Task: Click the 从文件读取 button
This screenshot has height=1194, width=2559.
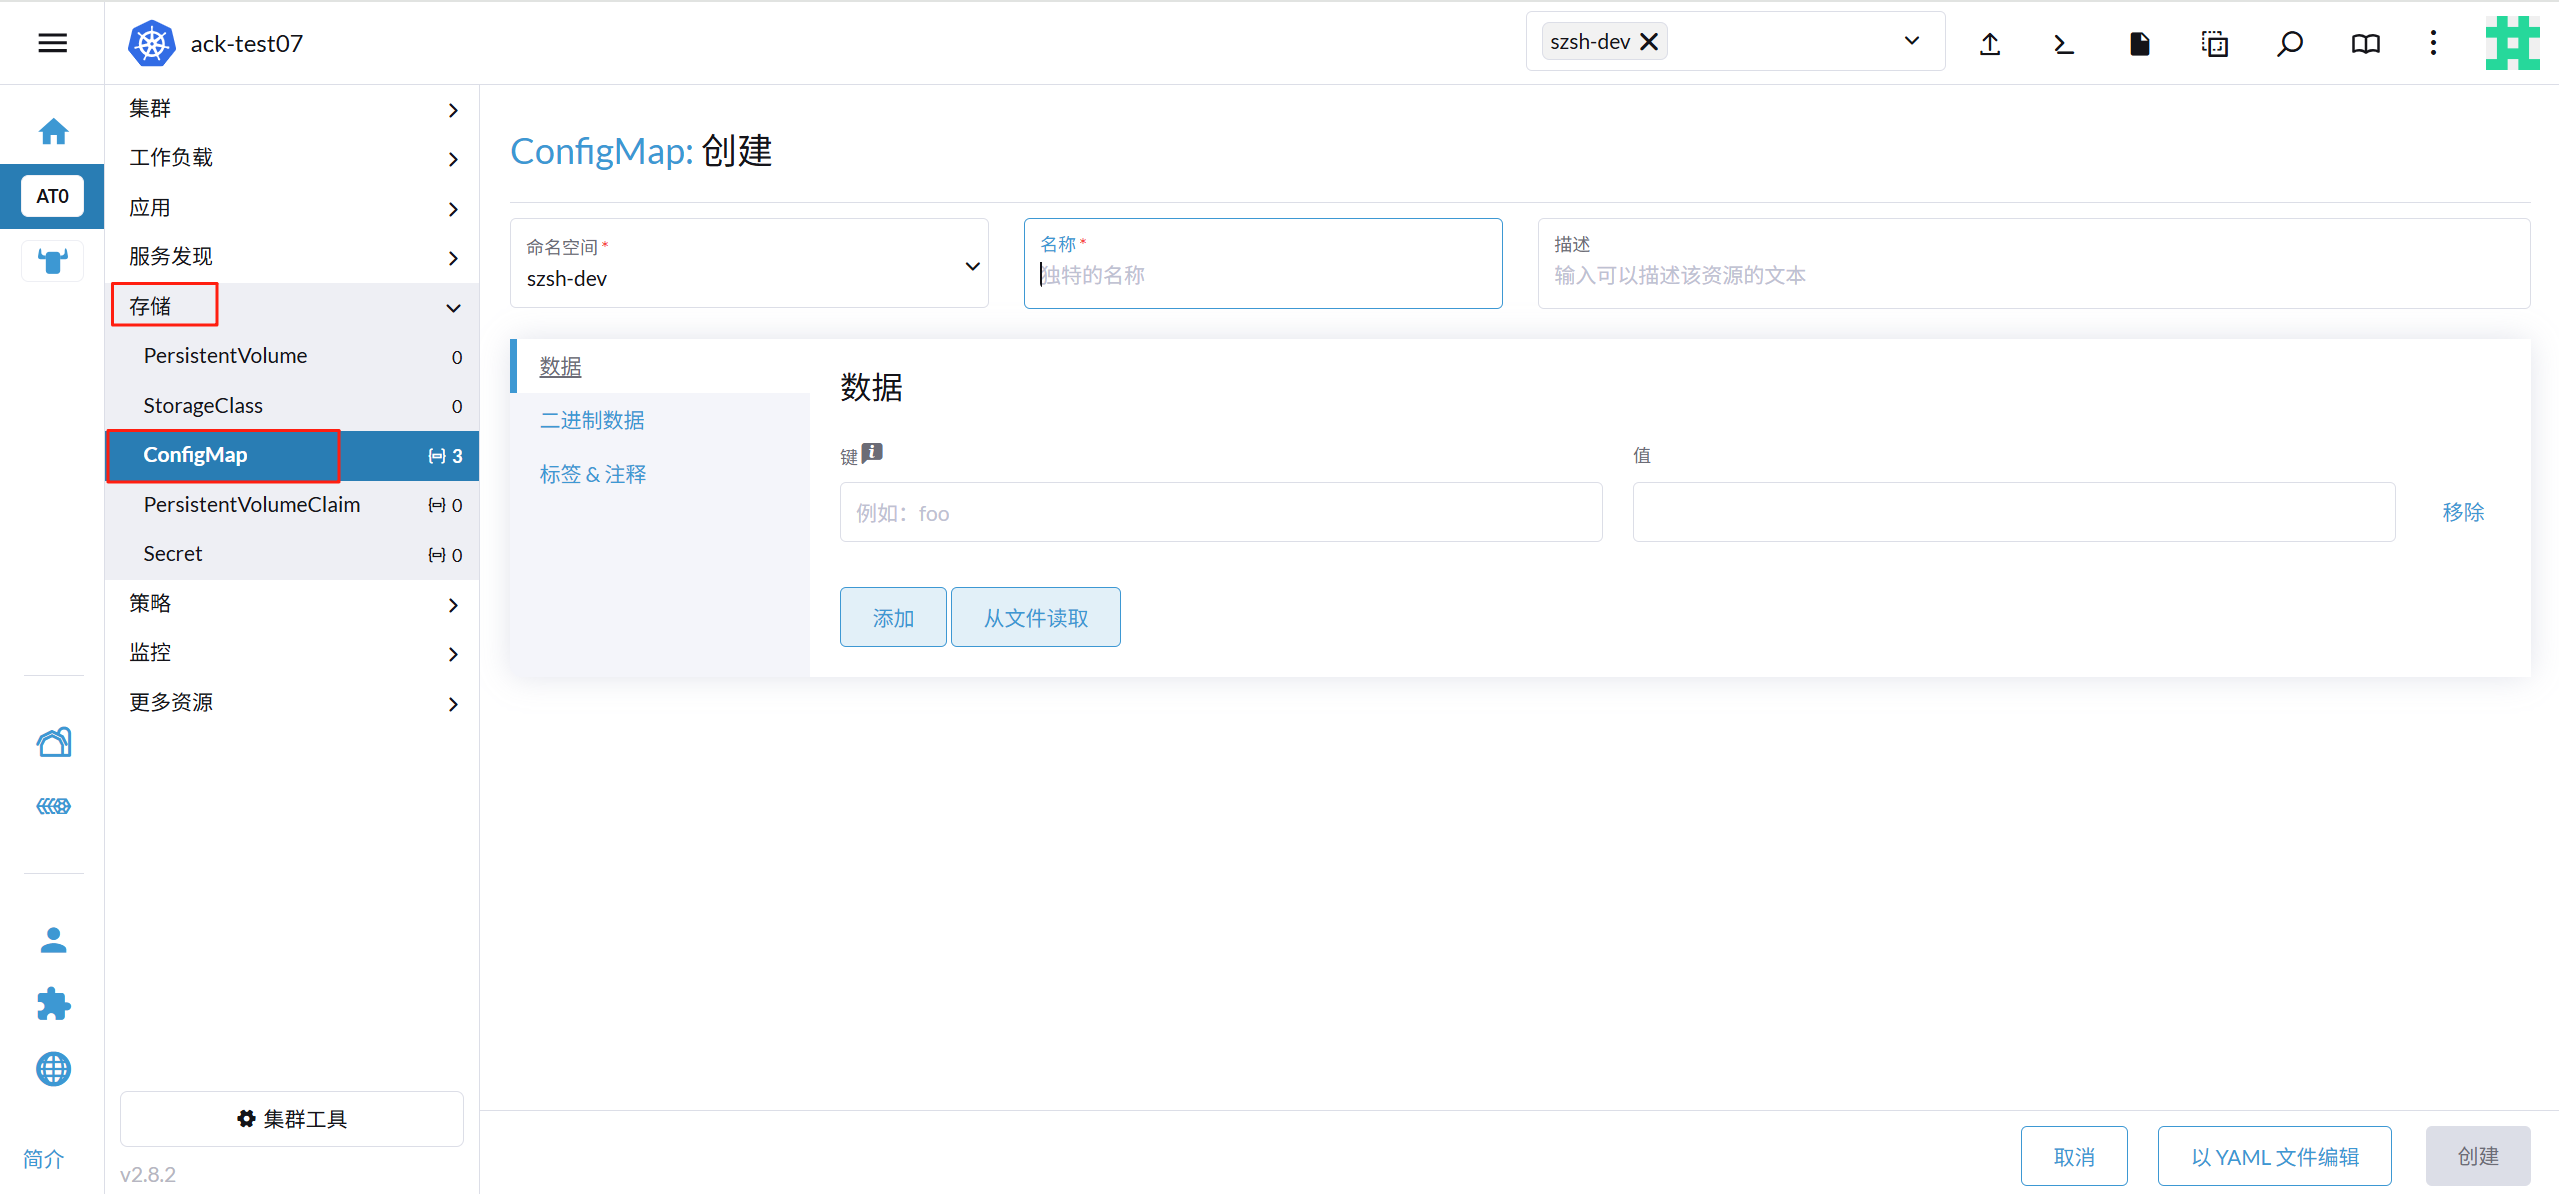Action: 1035,617
